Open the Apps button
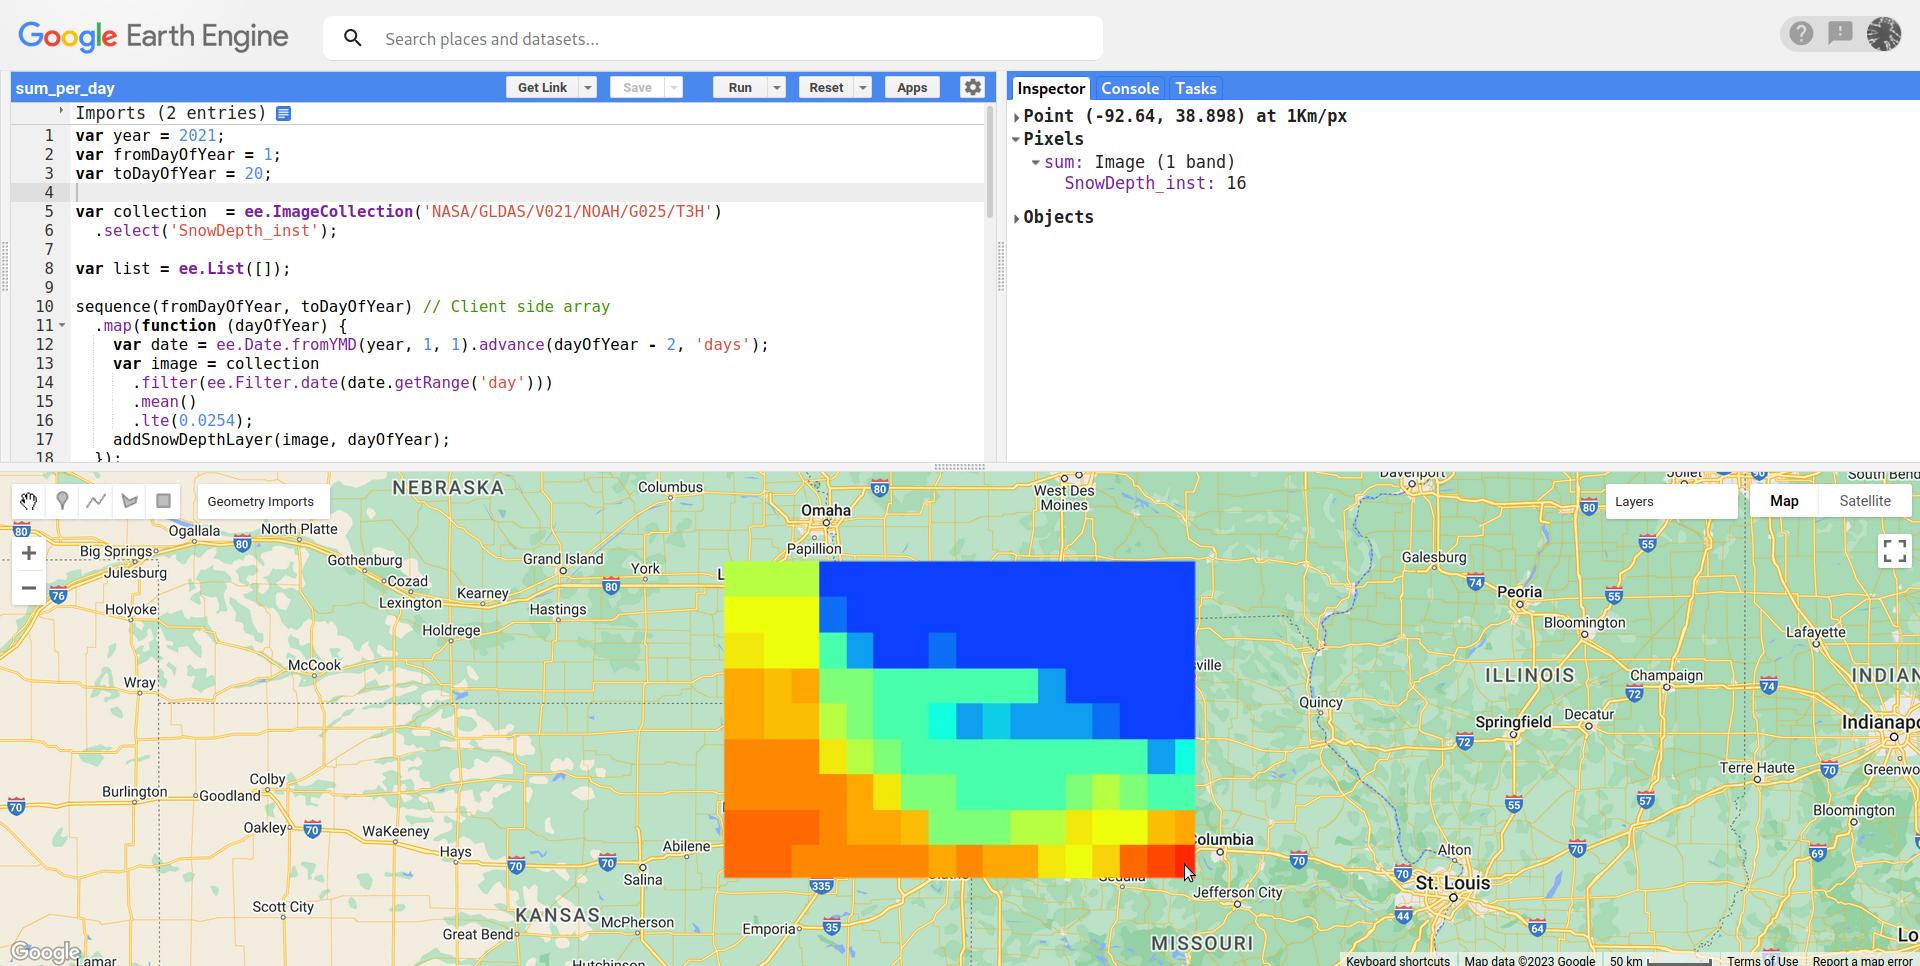This screenshot has height=966, width=1920. 912,88
